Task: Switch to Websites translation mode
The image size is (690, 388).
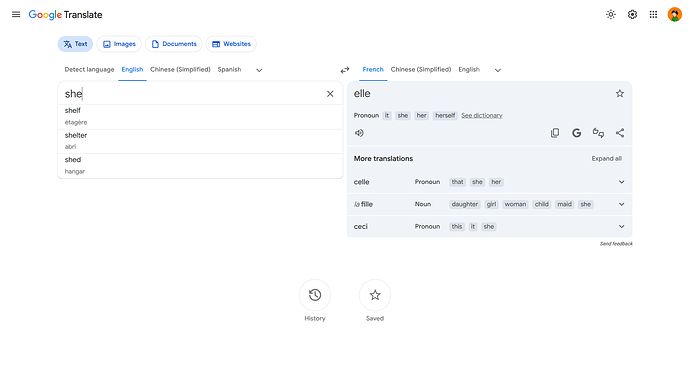Action: click(x=231, y=44)
